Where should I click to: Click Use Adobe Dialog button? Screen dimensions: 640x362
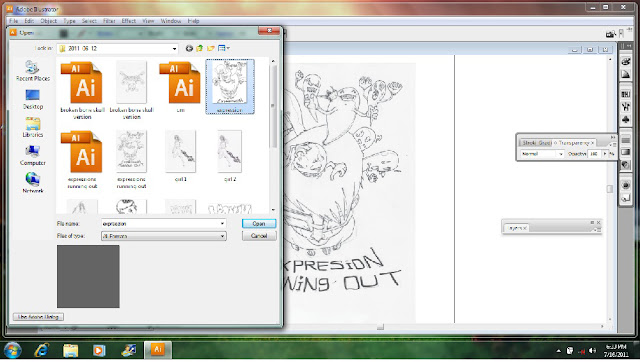pos(38,317)
